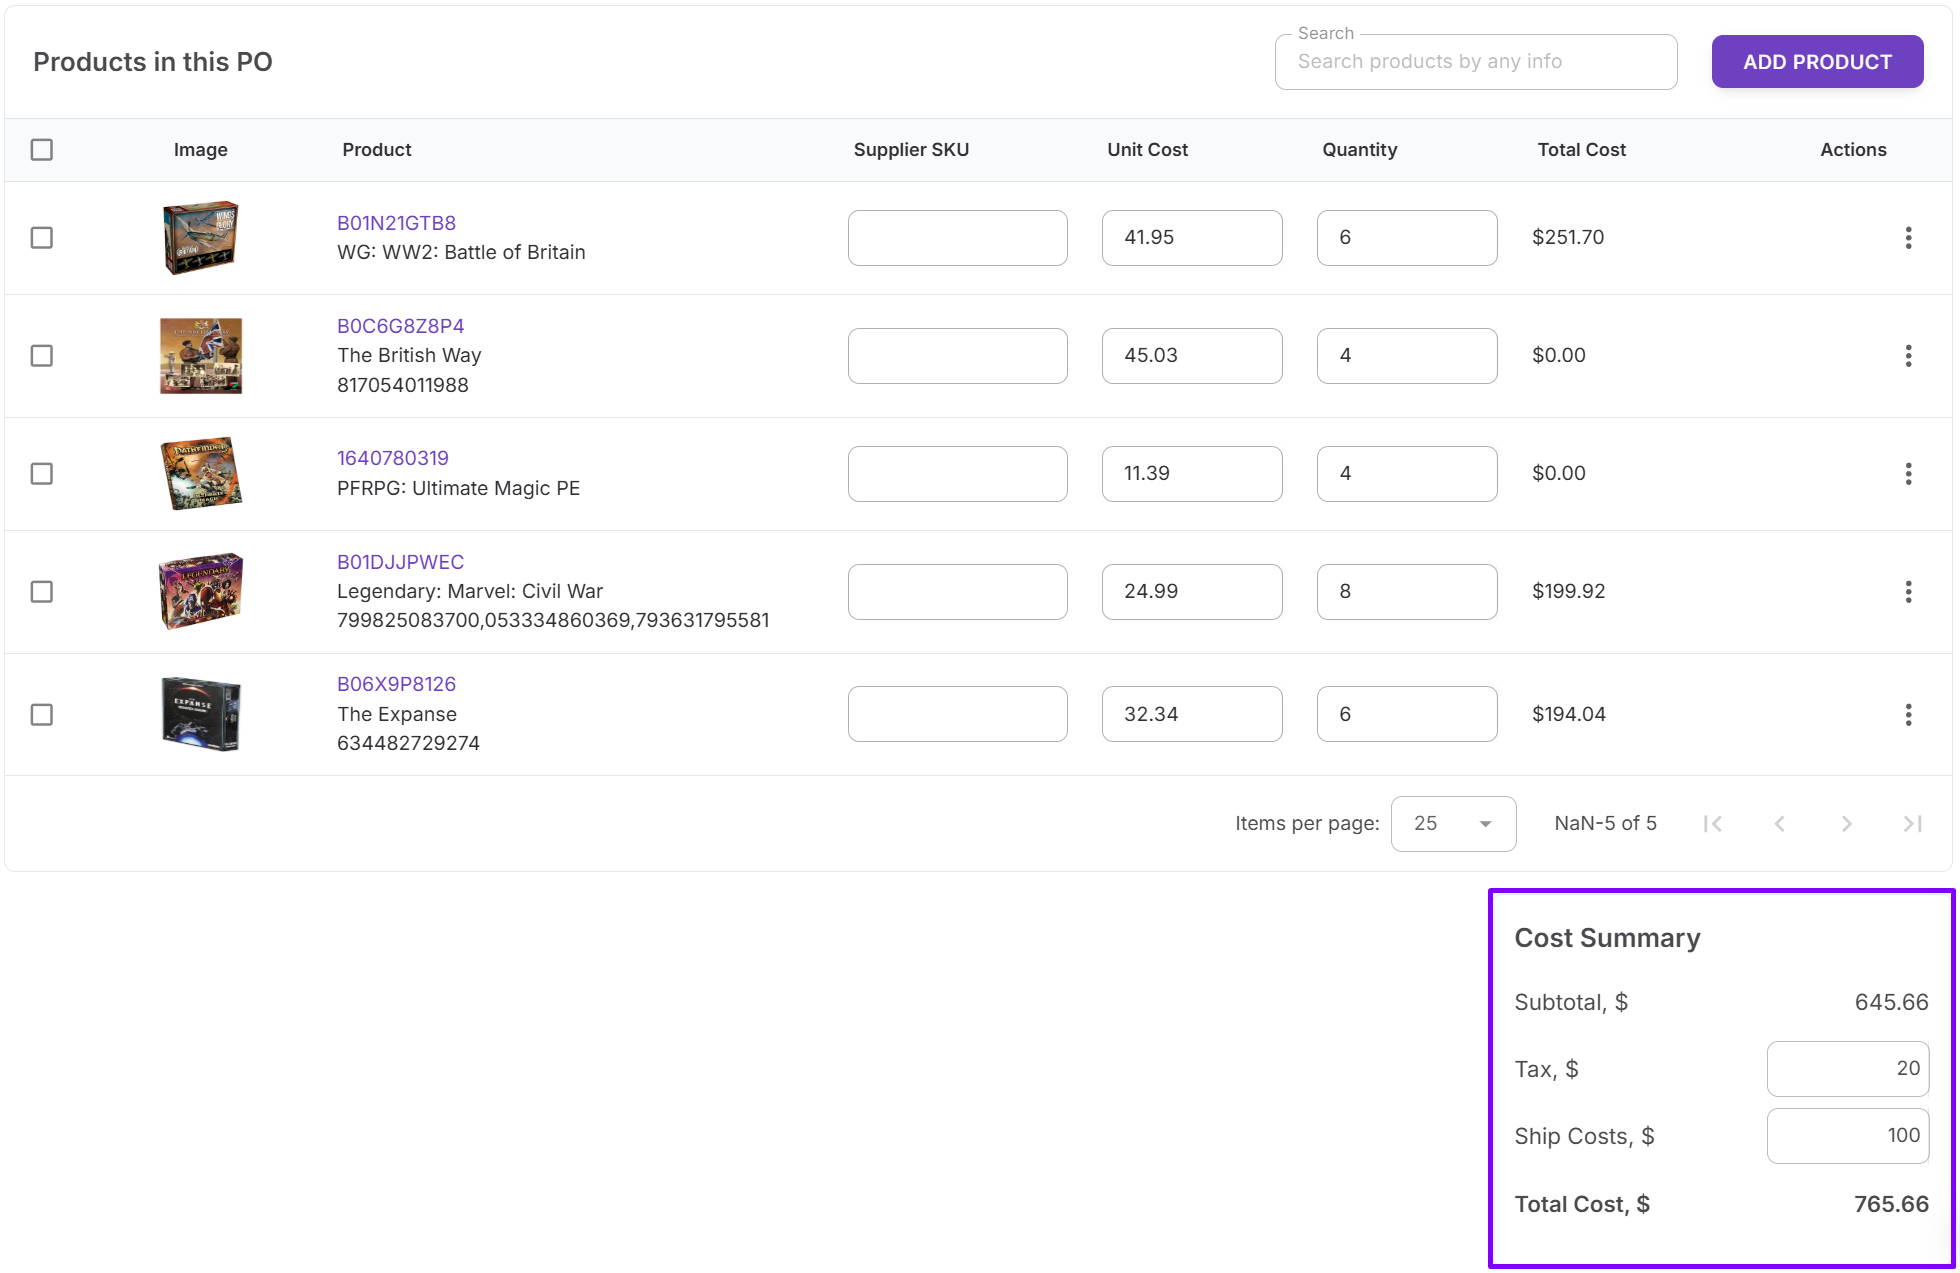Click The Expanse product thumbnail

tap(201, 714)
